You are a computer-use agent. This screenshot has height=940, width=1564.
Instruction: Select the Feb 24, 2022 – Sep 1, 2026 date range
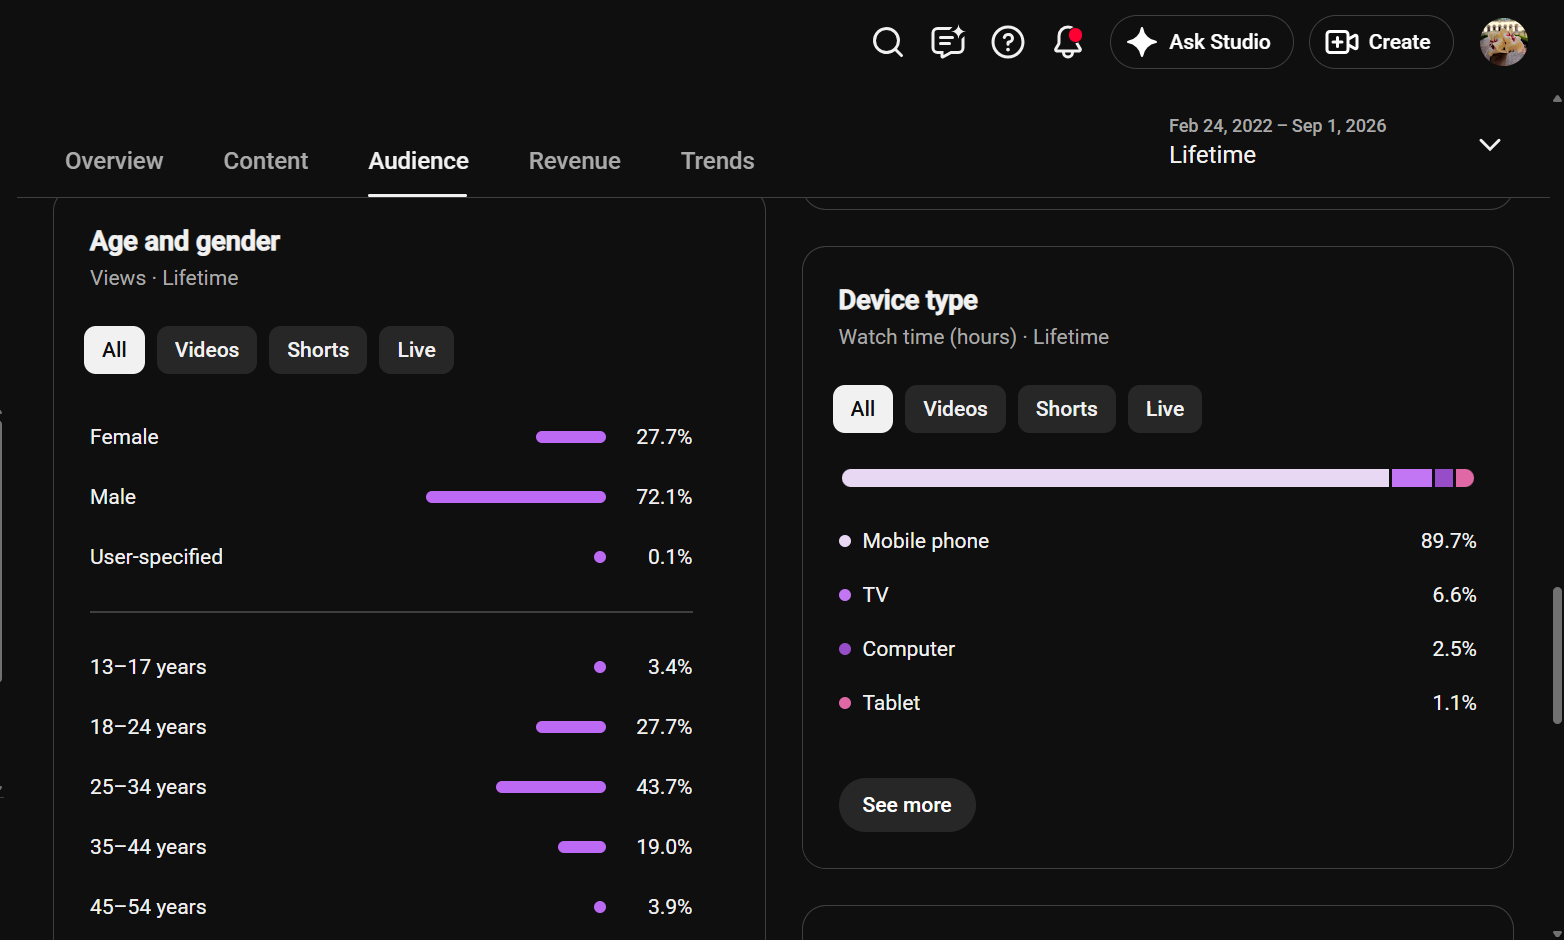(1277, 126)
